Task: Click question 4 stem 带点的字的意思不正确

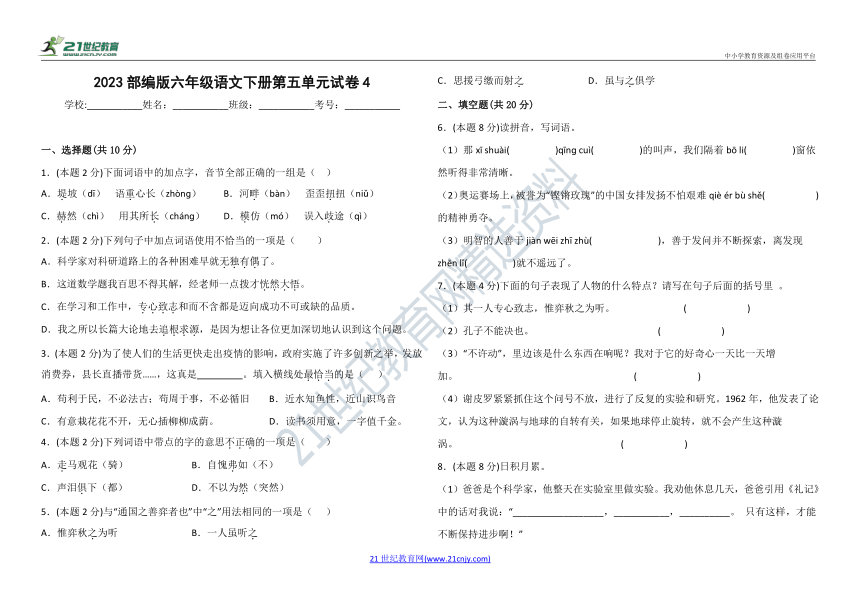Action: [186, 442]
